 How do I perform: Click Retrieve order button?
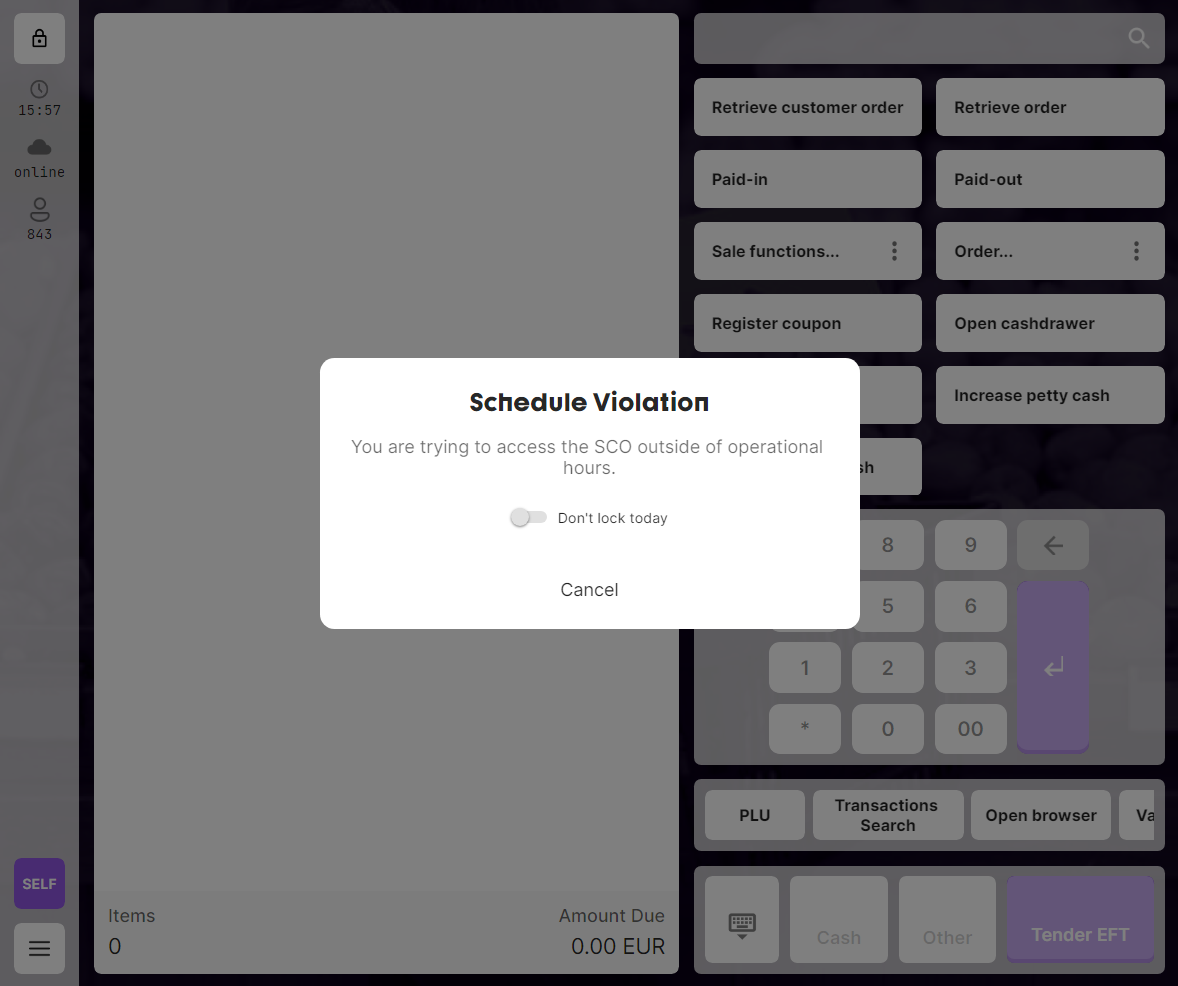(1050, 107)
